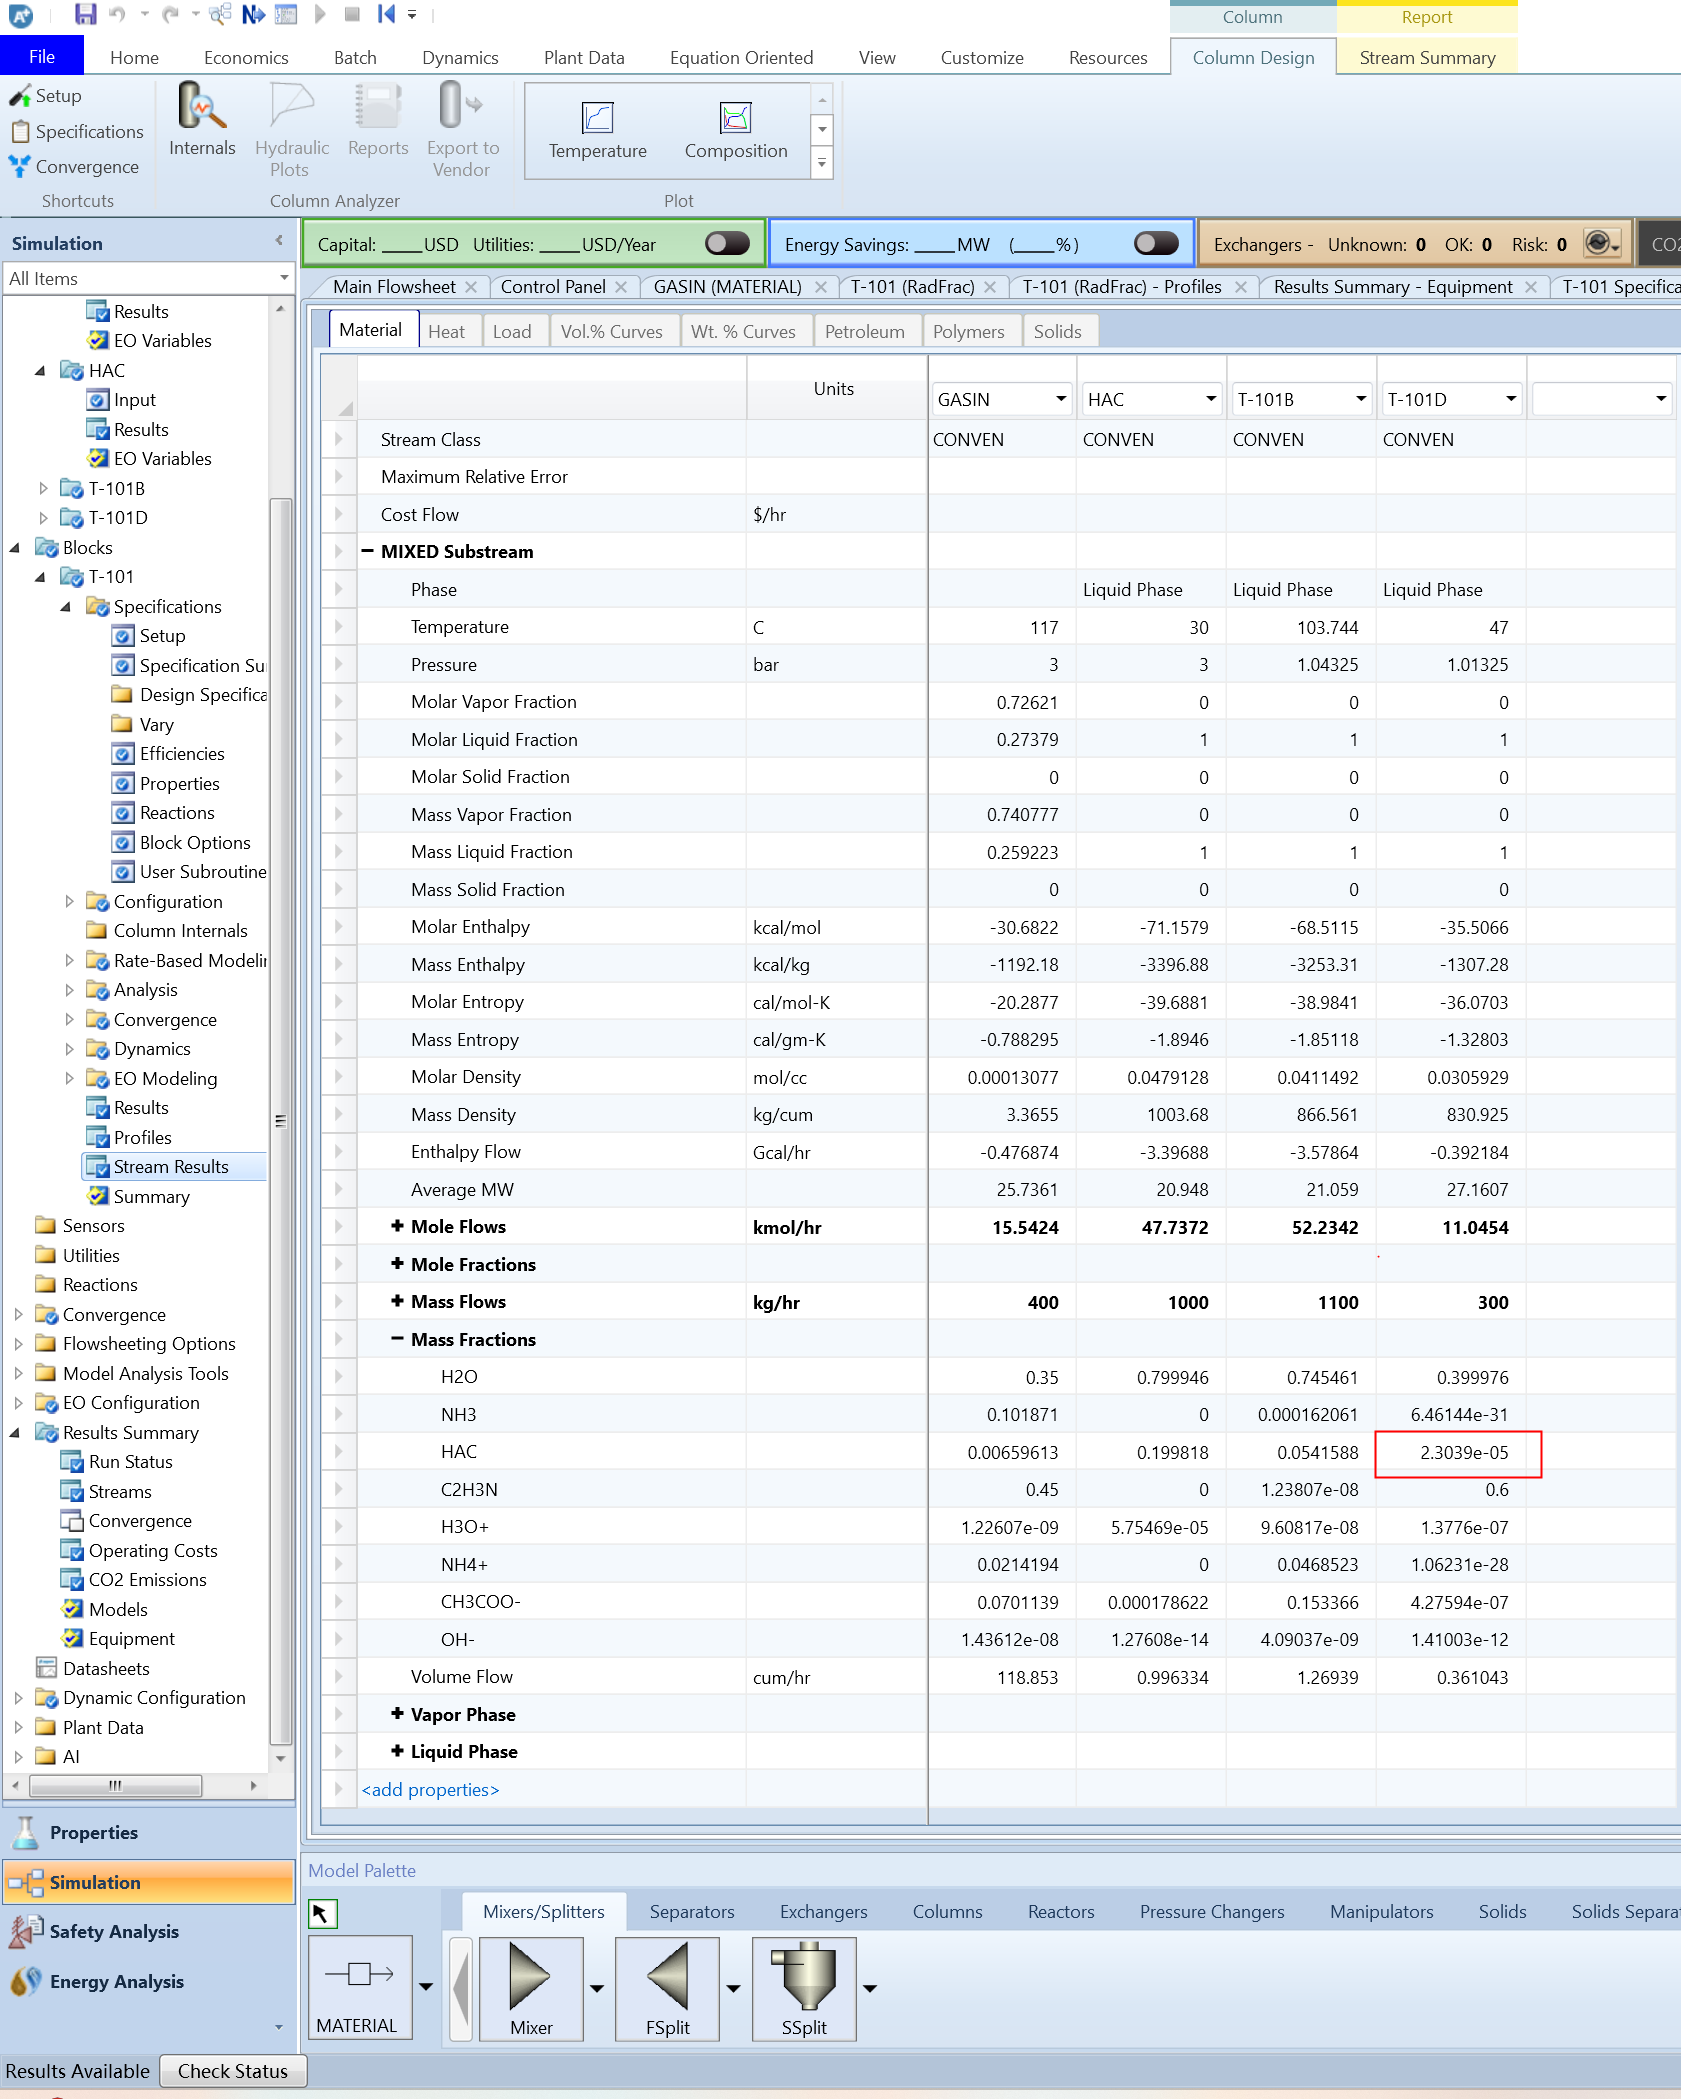The width and height of the screenshot is (1681, 2099).
Task: Open the Main Flowsheet document tab
Action: pyautogui.click(x=394, y=287)
